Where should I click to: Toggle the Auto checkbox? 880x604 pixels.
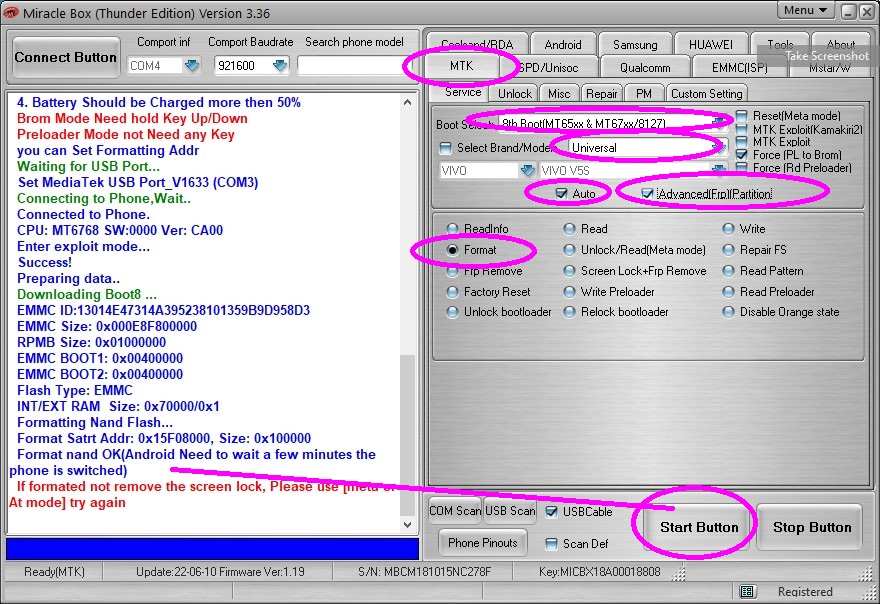click(x=561, y=194)
